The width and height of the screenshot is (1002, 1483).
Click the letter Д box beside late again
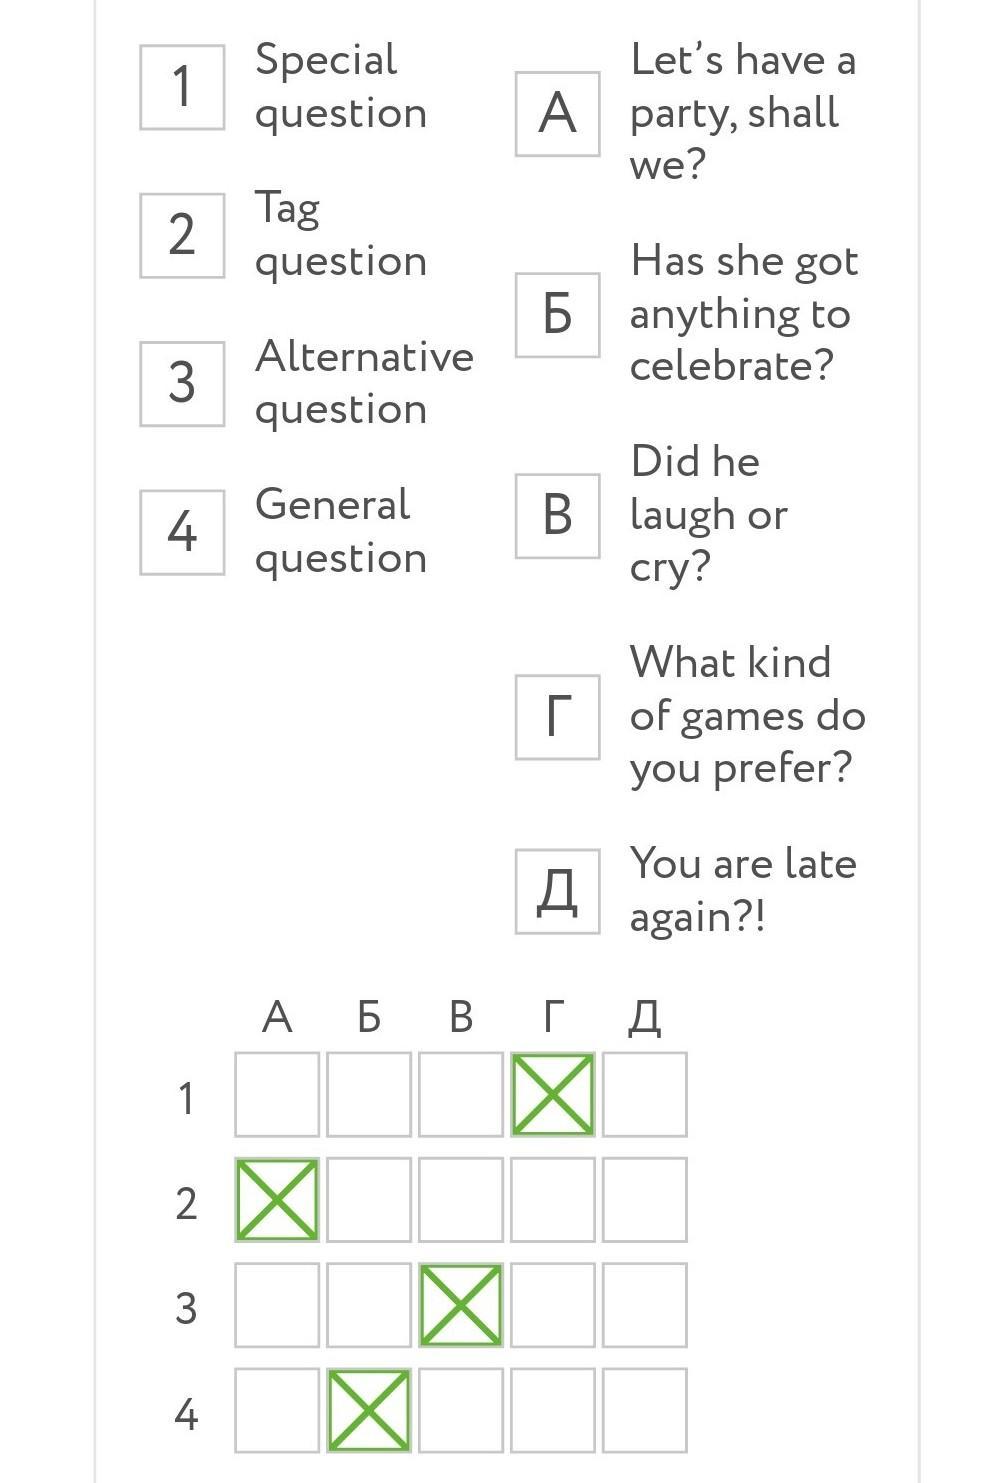[558, 891]
